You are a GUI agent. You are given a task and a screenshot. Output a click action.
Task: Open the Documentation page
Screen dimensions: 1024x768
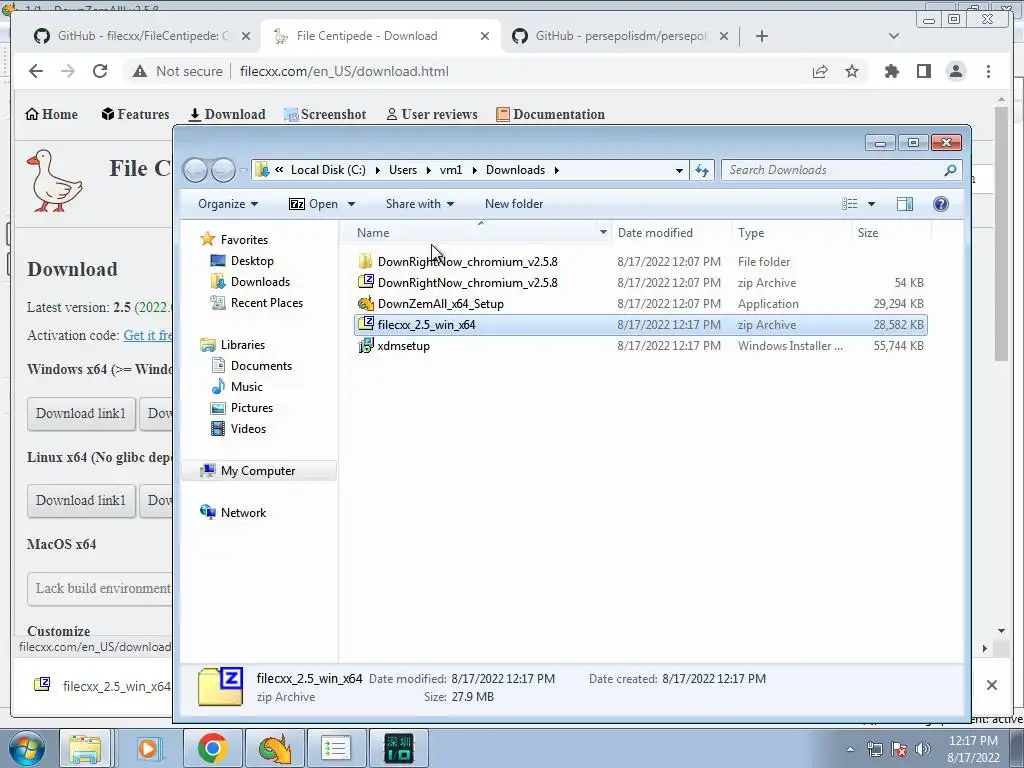(550, 114)
